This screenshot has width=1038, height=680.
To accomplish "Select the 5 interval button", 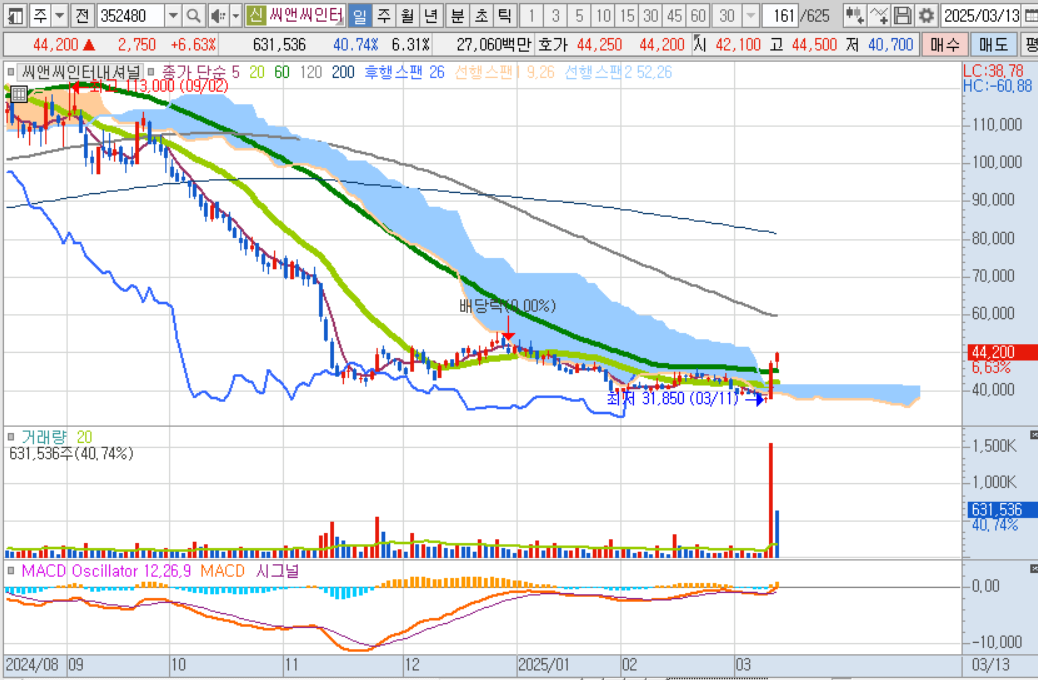I will pyautogui.click(x=579, y=15).
